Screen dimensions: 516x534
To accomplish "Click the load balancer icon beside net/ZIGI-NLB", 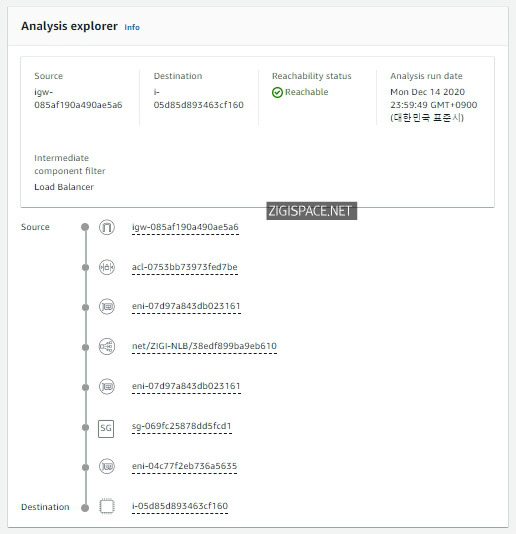I will click(107, 347).
